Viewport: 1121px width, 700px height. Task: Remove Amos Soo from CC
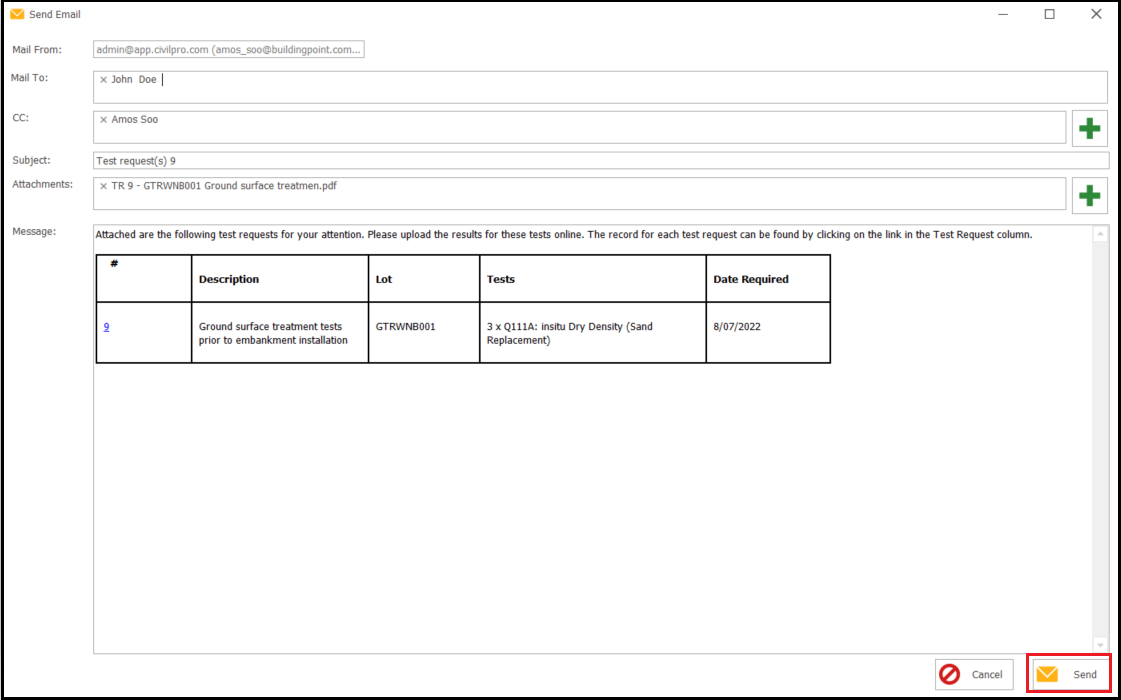104,120
